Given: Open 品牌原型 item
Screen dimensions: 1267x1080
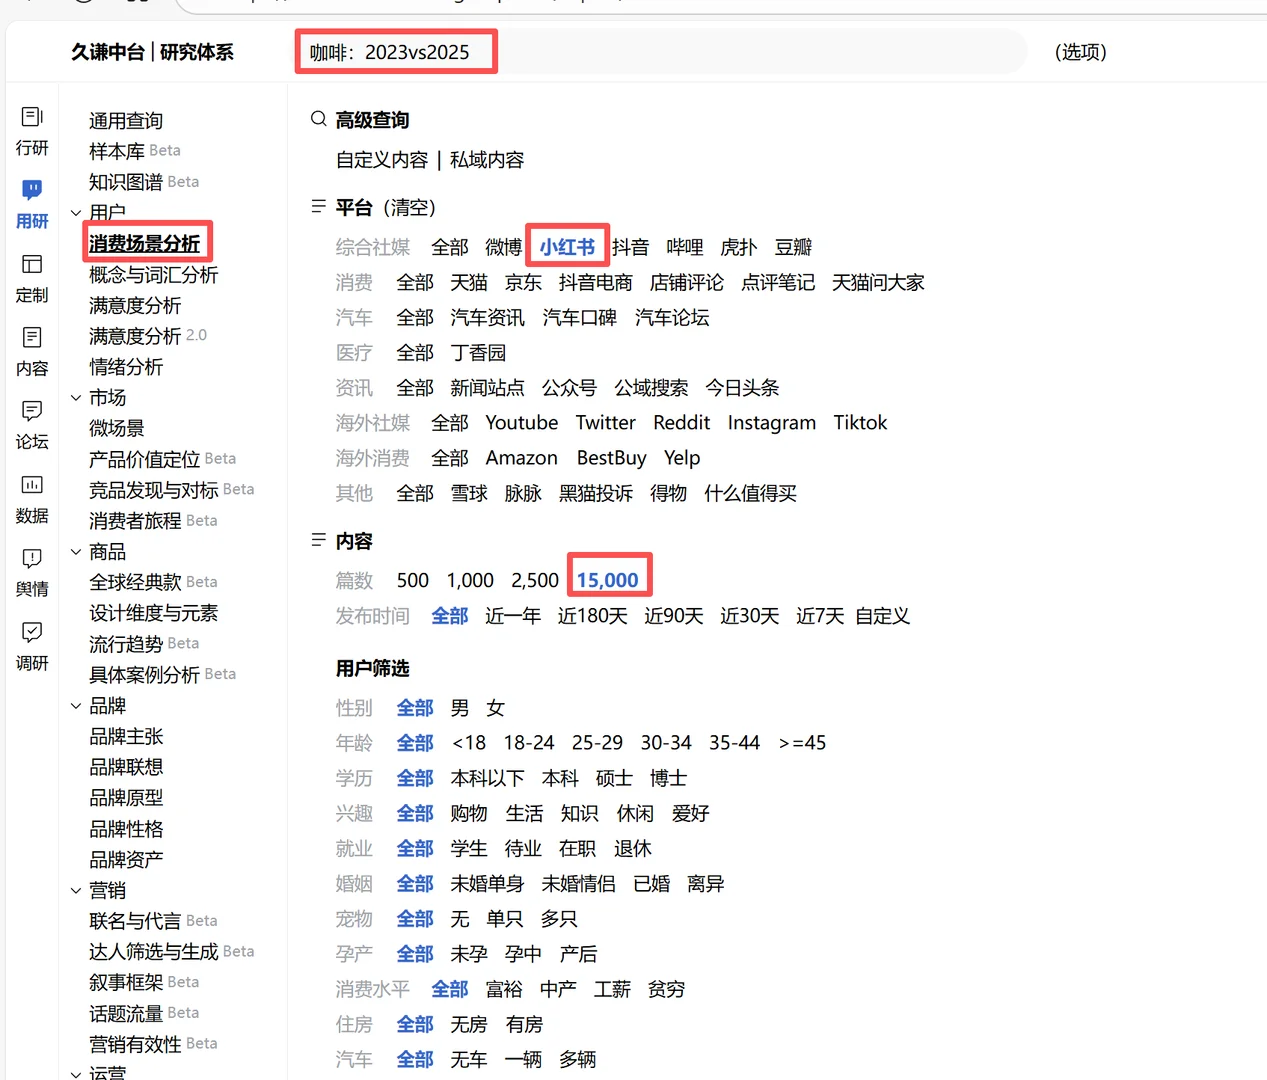Looking at the screenshot, I should click(x=126, y=798).
